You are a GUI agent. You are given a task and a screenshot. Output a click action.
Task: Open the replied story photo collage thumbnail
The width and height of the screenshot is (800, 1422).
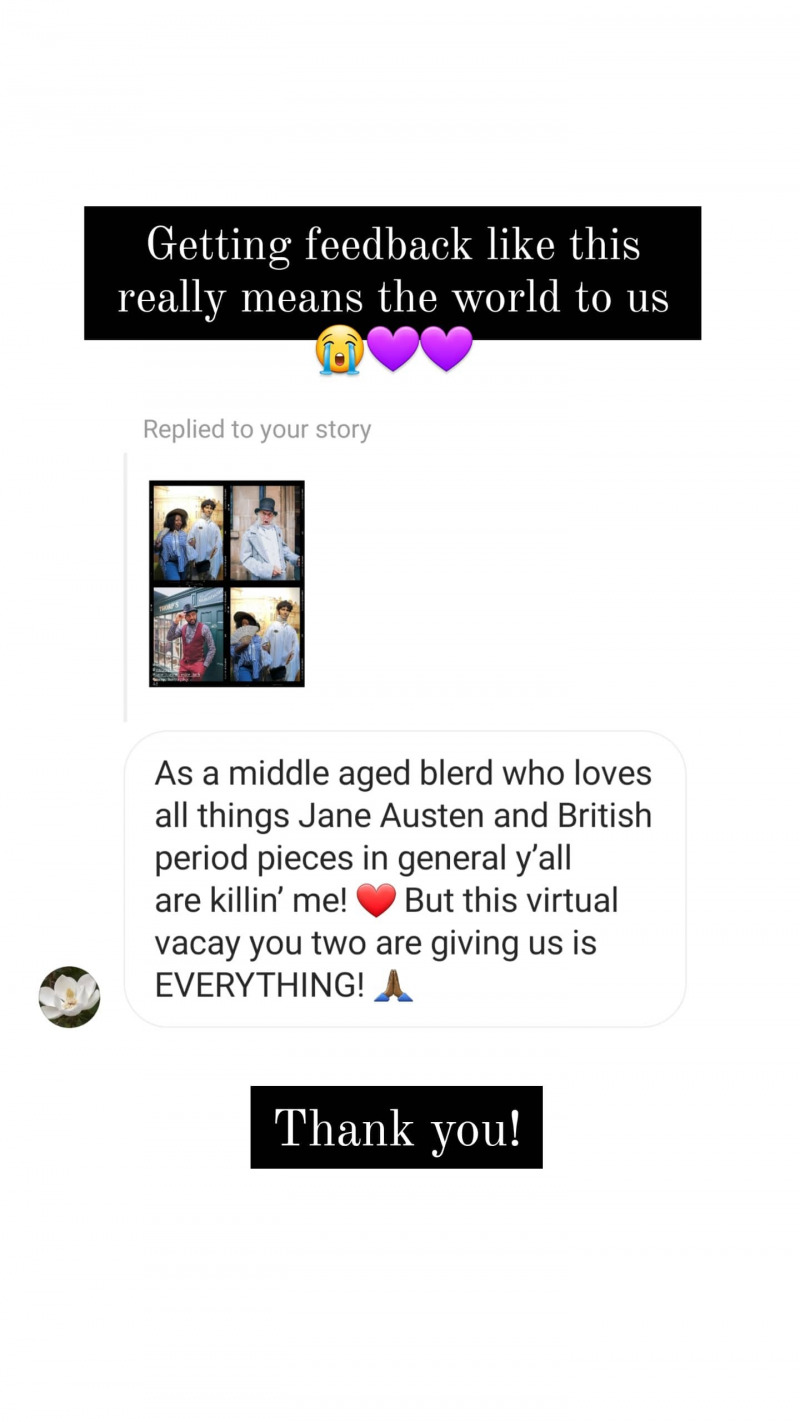click(226, 584)
